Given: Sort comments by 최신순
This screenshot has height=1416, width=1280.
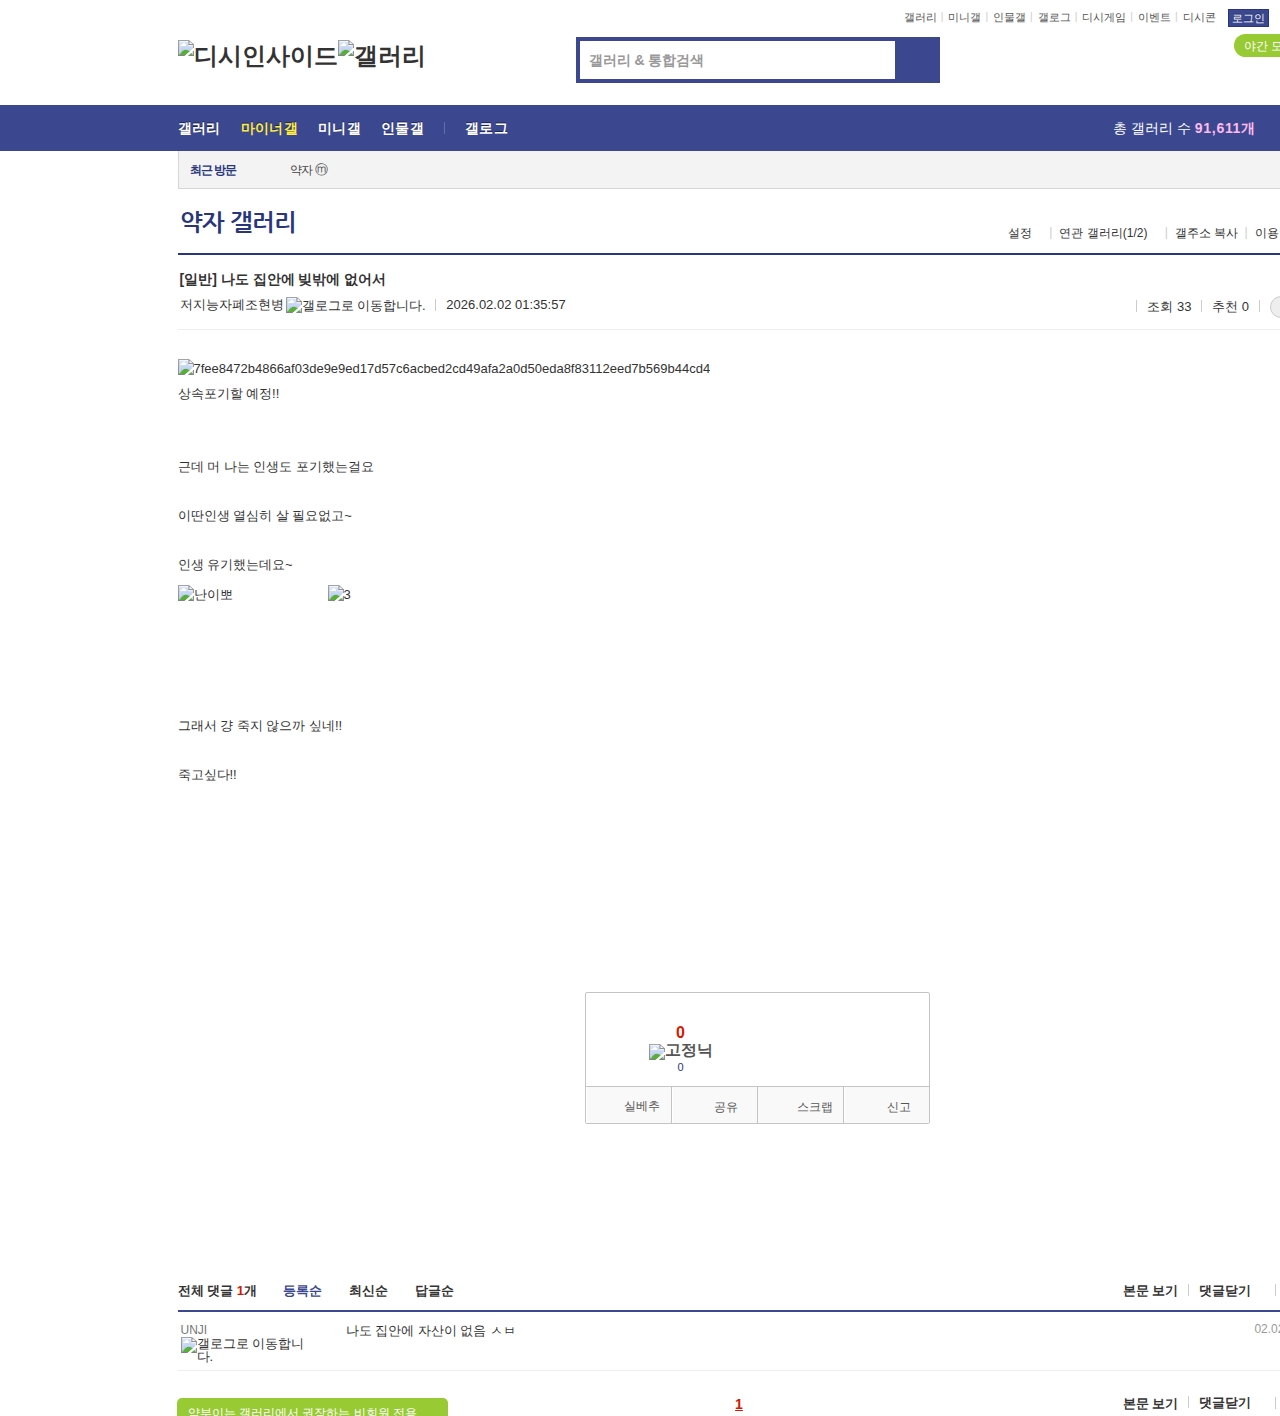Looking at the screenshot, I should click(368, 1291).
